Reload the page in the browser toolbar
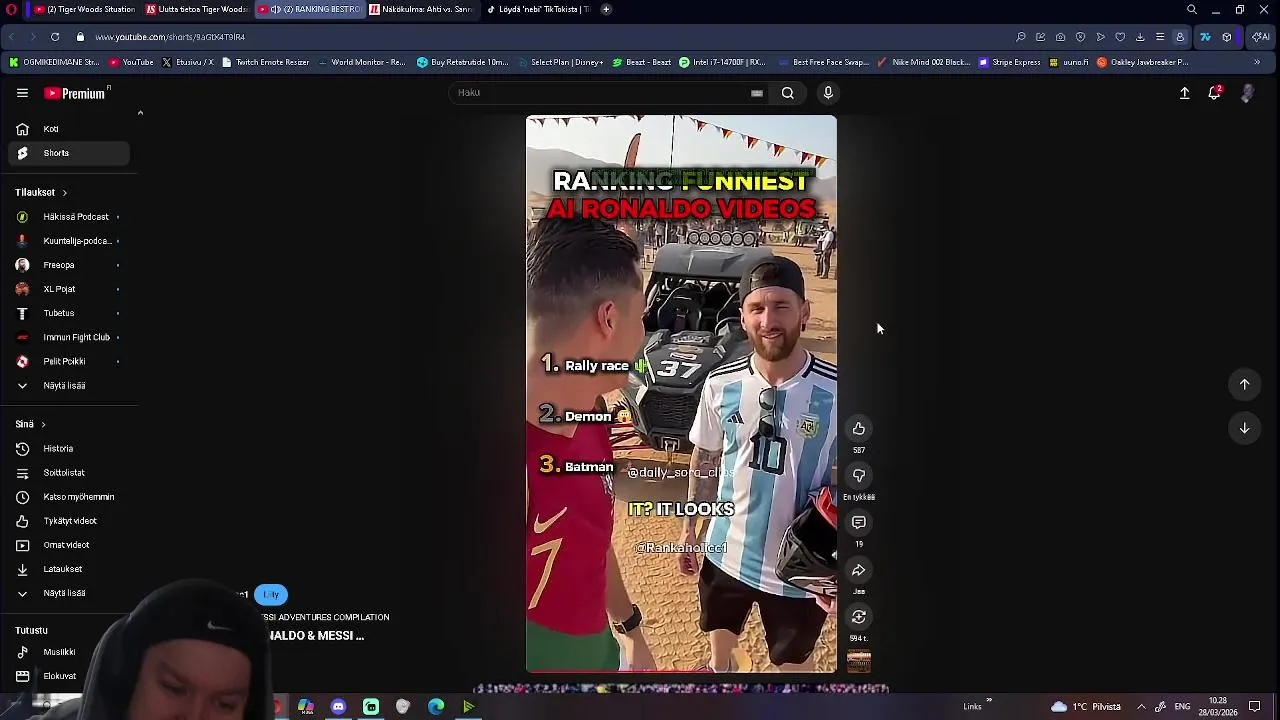The width and height of the screenshot is (1280, 720). (x=55, y=37)
